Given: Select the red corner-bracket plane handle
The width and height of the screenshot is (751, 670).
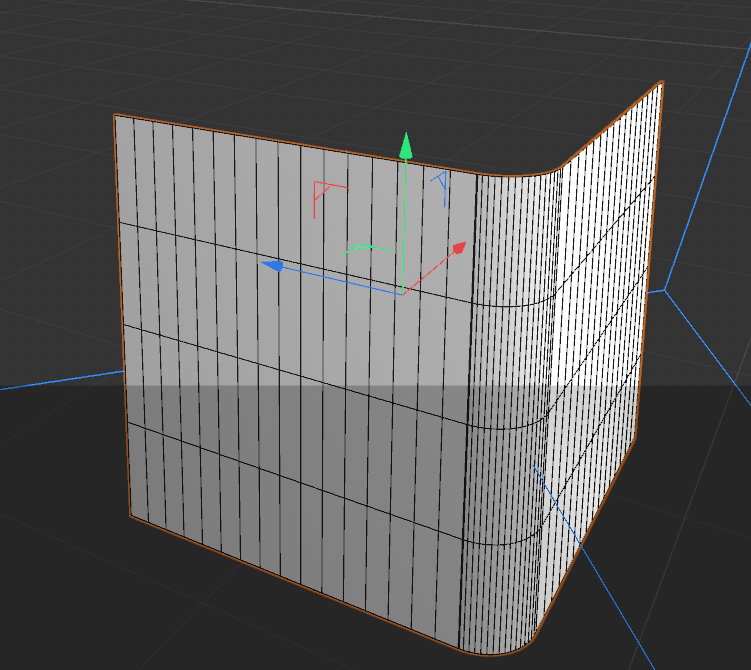Looking at the screenshot, I should coord(330,199).
